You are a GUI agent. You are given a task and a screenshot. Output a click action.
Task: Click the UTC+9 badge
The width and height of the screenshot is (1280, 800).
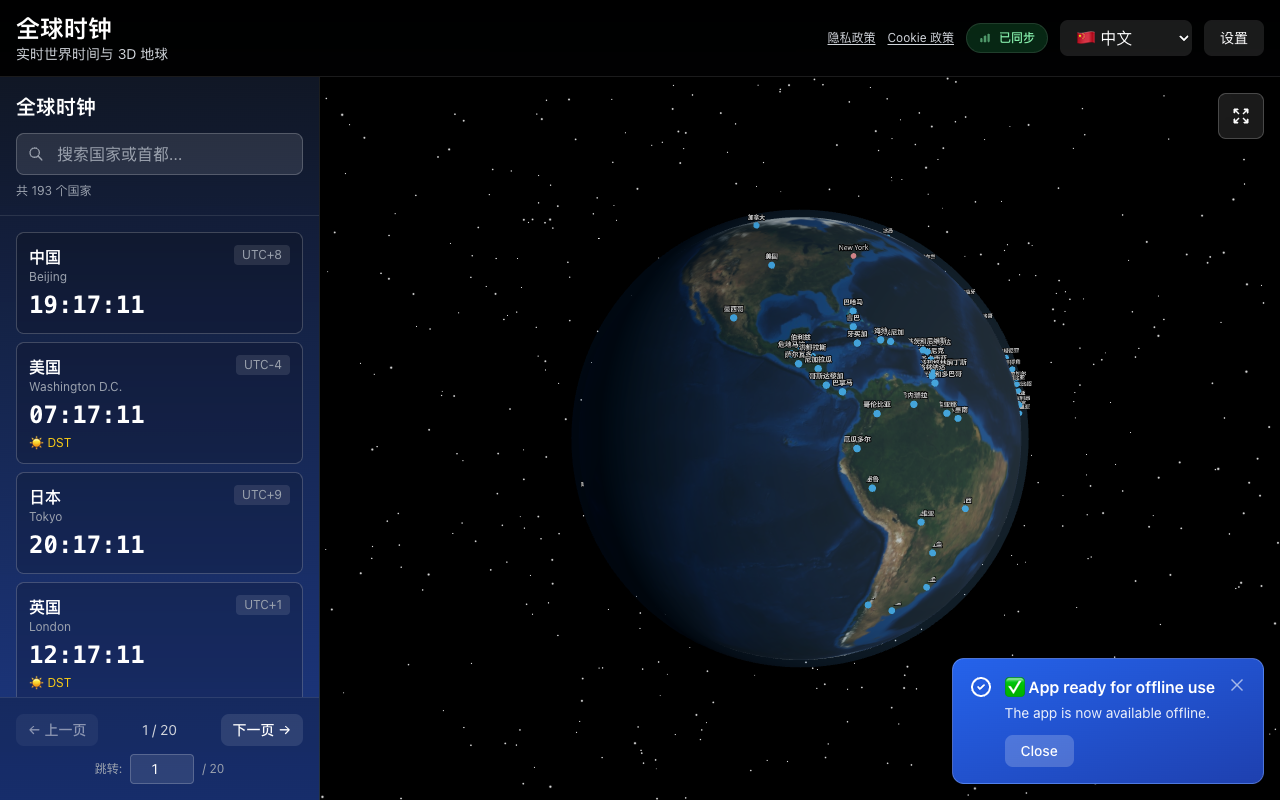coord(262,495)
